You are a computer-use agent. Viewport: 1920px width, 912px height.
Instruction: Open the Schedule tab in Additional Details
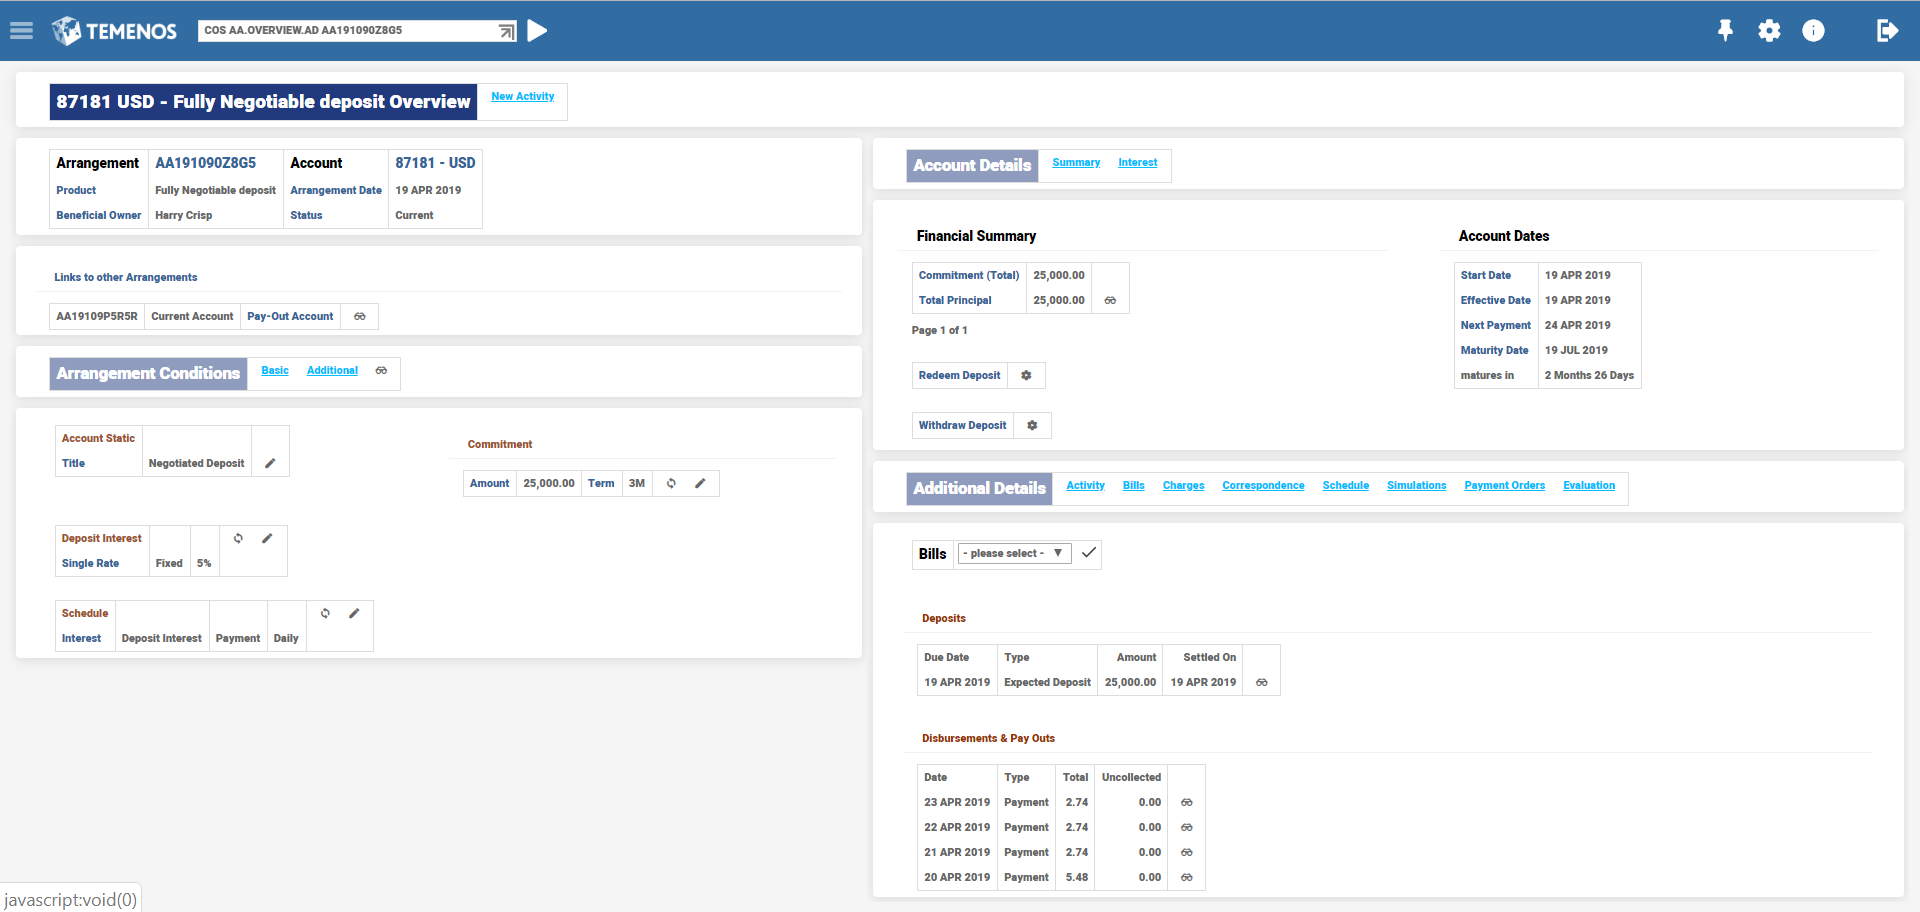pos(1345,486)
